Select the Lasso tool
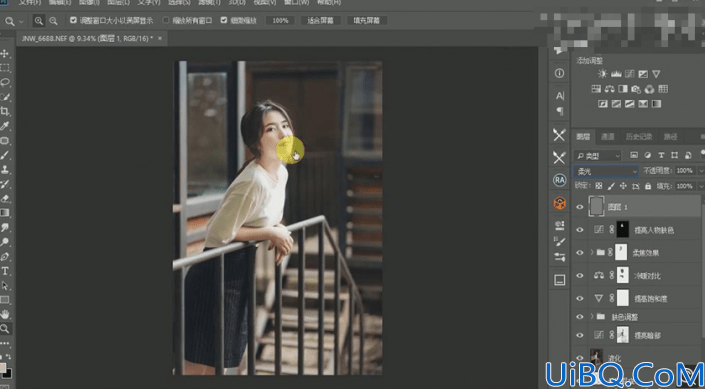Image resolution: width=705 pixels, height=389 pixels. point(5,82)
